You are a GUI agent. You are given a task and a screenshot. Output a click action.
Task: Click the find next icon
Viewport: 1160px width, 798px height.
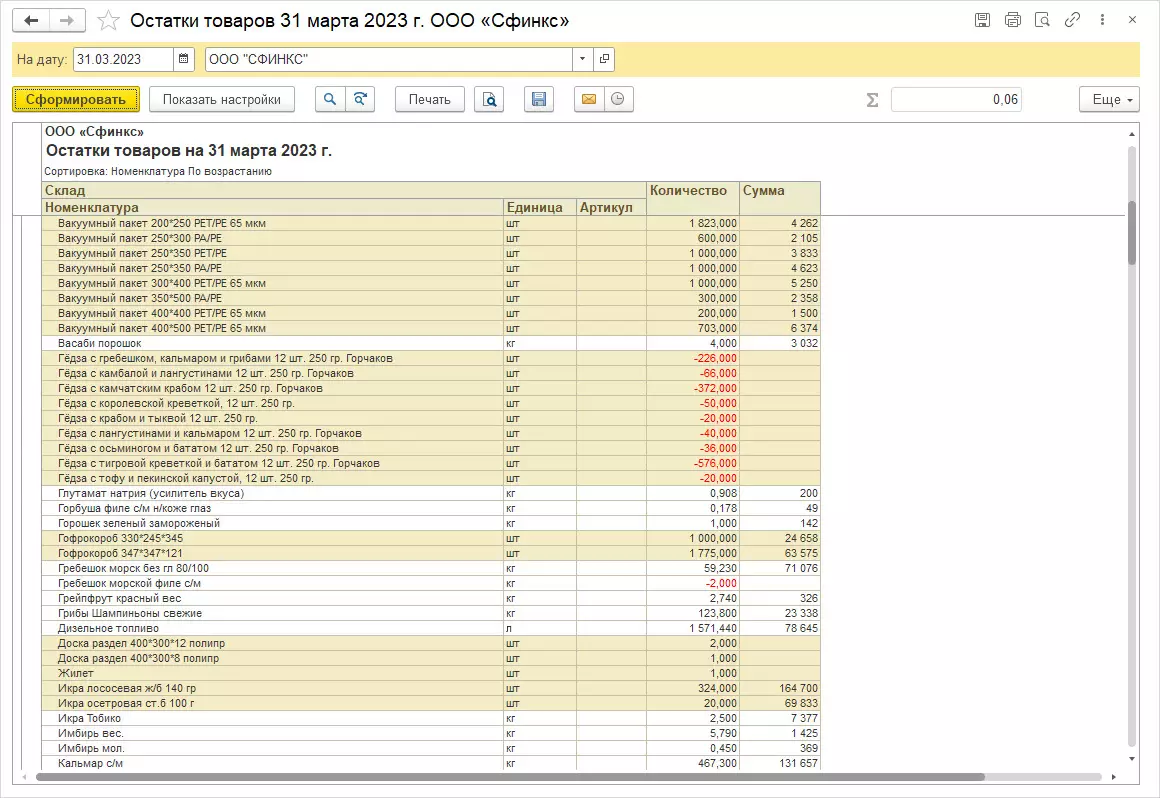[x=360, y=99]
